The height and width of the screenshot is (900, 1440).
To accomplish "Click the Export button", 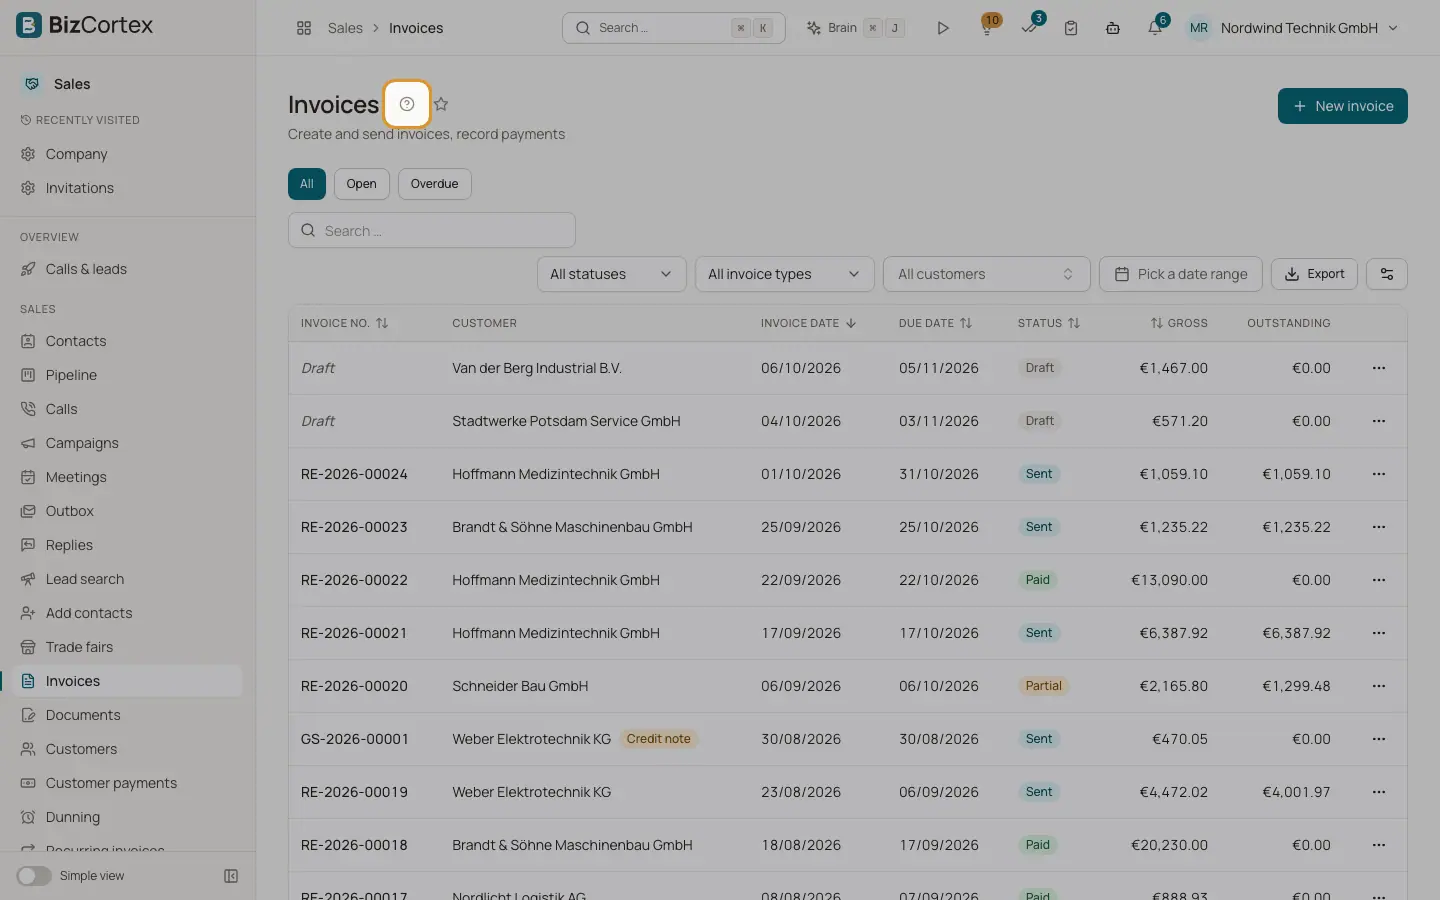I will [1314, 274].
